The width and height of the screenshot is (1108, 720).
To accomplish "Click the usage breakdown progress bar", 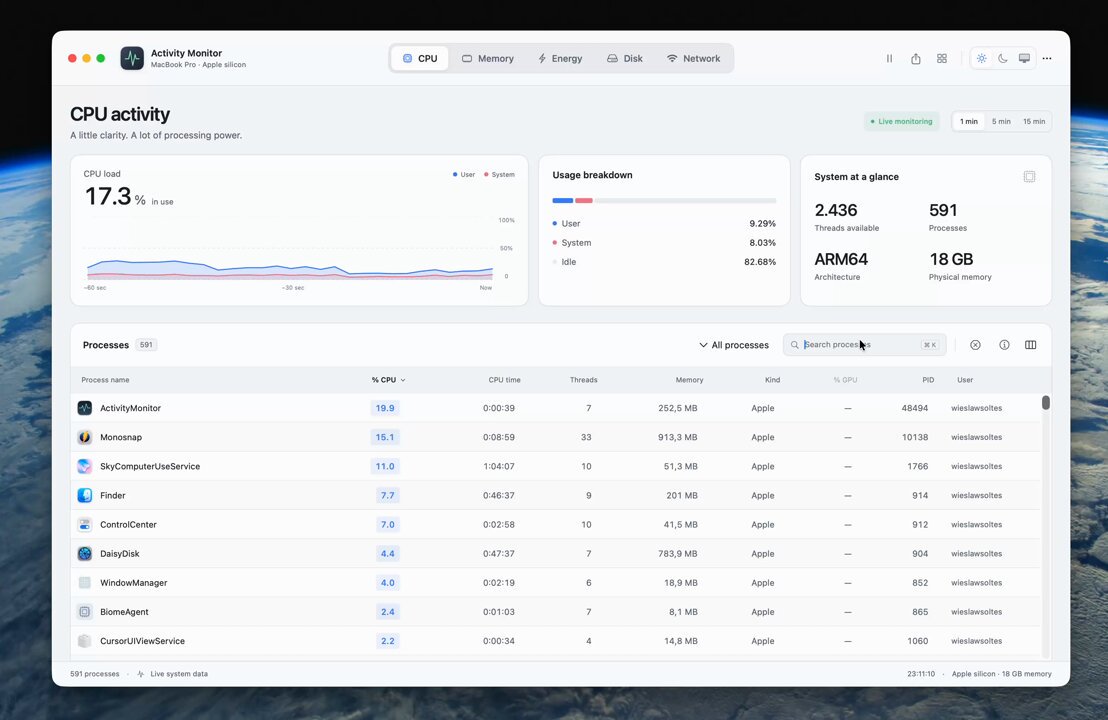I will (x=664, y=201).
